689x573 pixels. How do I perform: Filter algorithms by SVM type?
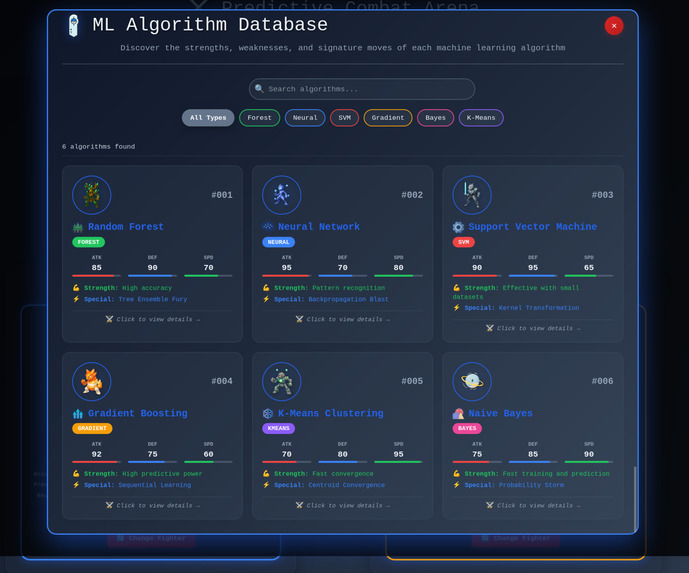click(344, 118)
